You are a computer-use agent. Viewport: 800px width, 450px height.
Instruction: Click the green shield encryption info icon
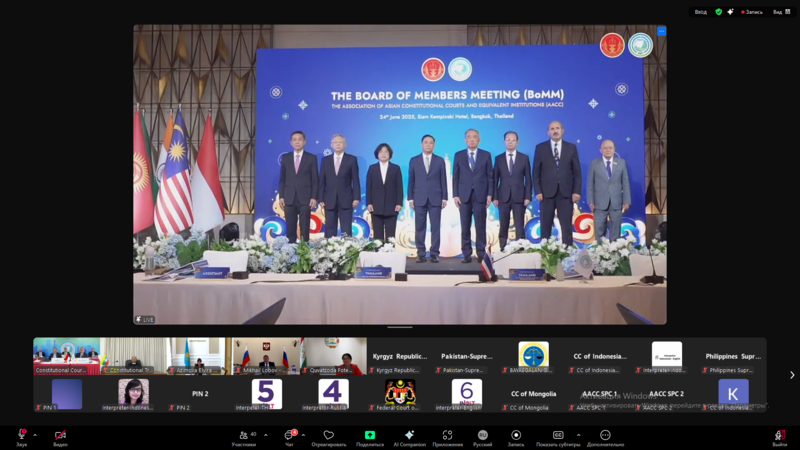coord(718,12)
